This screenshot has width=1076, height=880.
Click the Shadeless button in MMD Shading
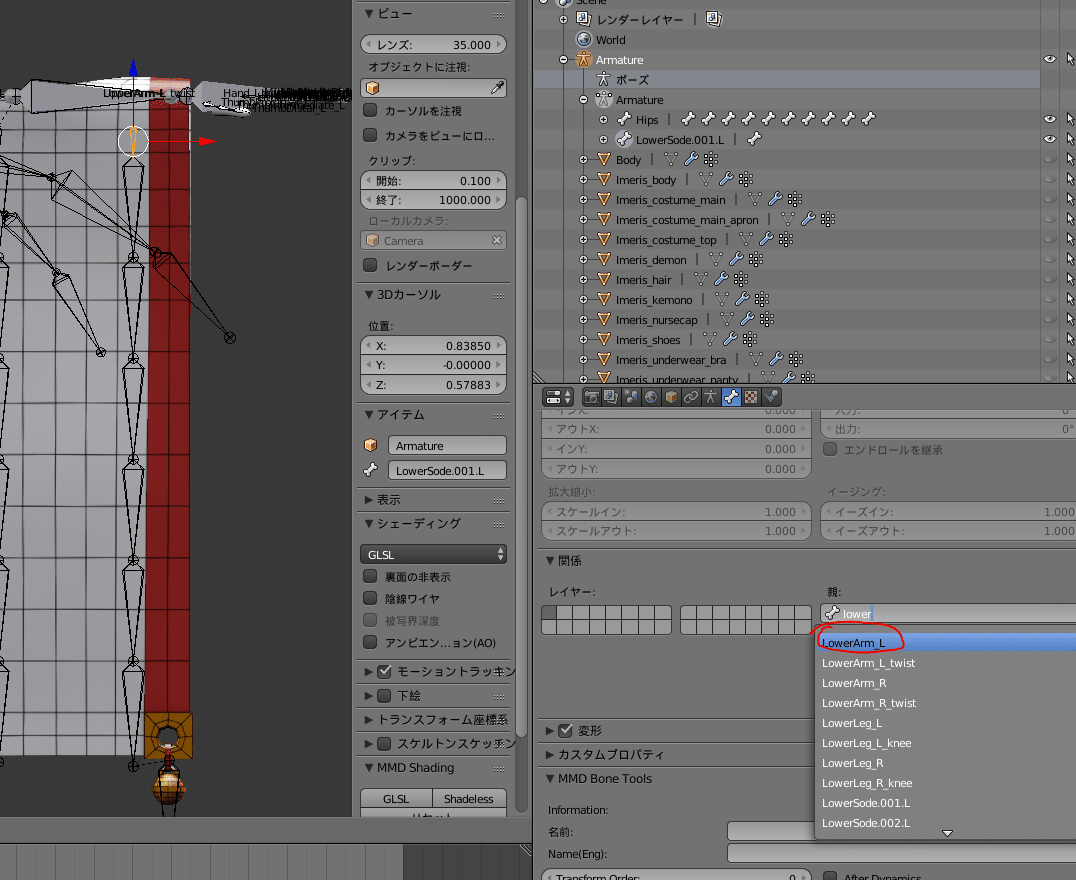pyautogui.click(x=469, y=798)
